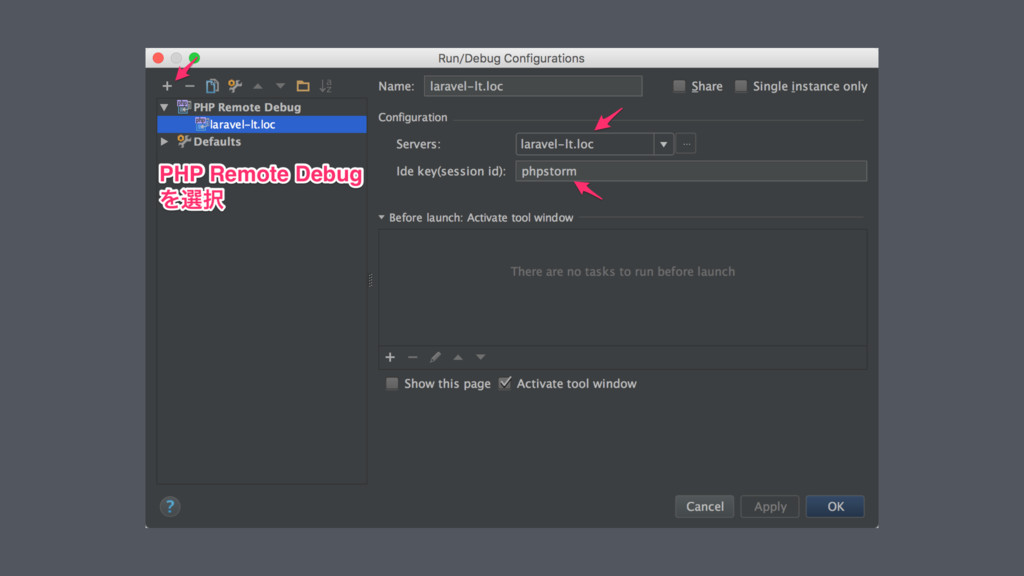The width and height of the screenshot is (1024, 576).
Task: Select the PHP Remote Debug group row
Action: pyautogui.click(x=262, y=107)
